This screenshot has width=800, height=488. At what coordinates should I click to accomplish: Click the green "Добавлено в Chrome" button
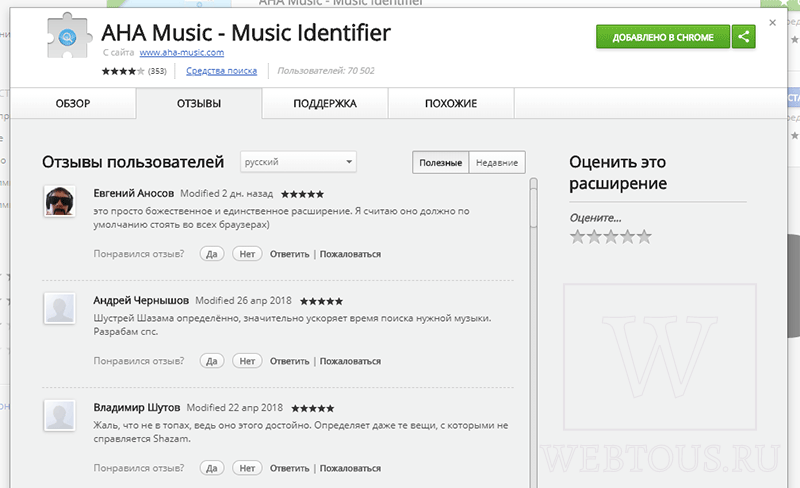tap(663, 37)
